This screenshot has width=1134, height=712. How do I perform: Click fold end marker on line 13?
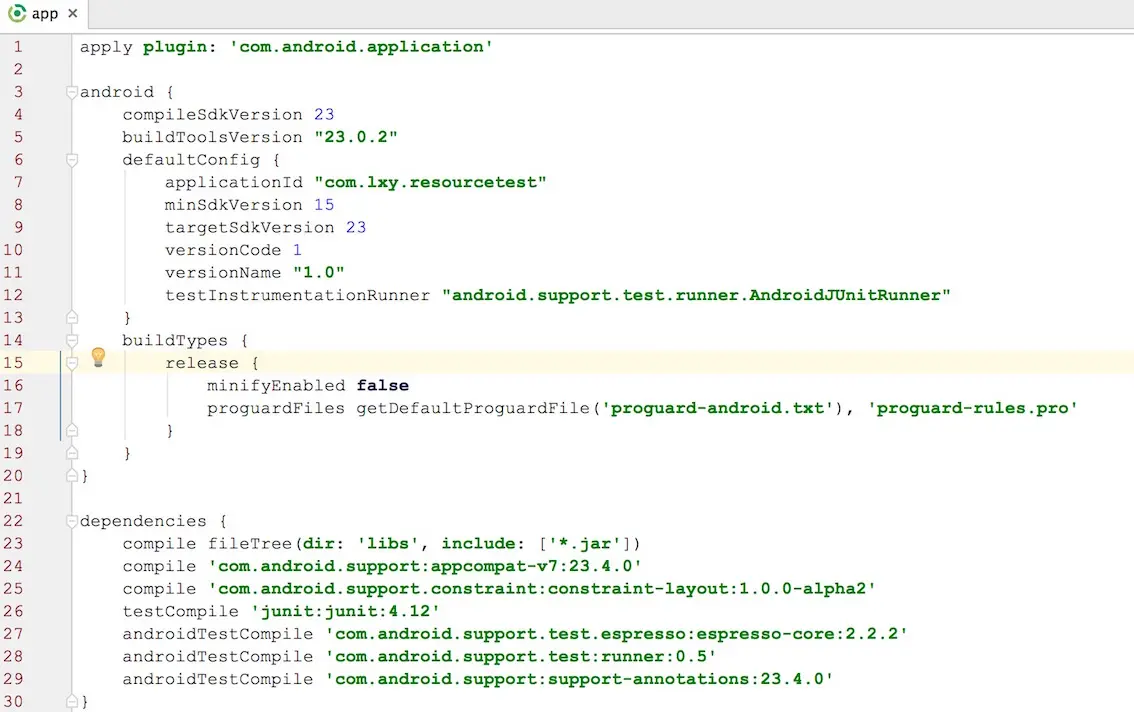(x=72, y=318)
